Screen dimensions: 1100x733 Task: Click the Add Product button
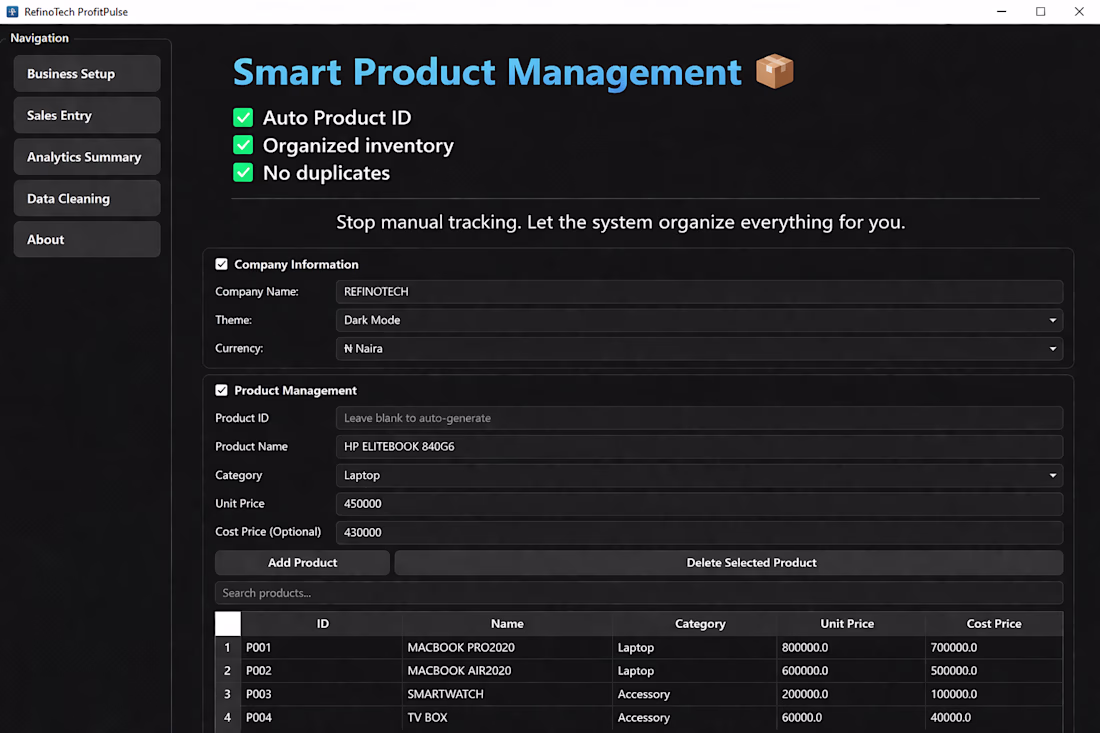302,563
